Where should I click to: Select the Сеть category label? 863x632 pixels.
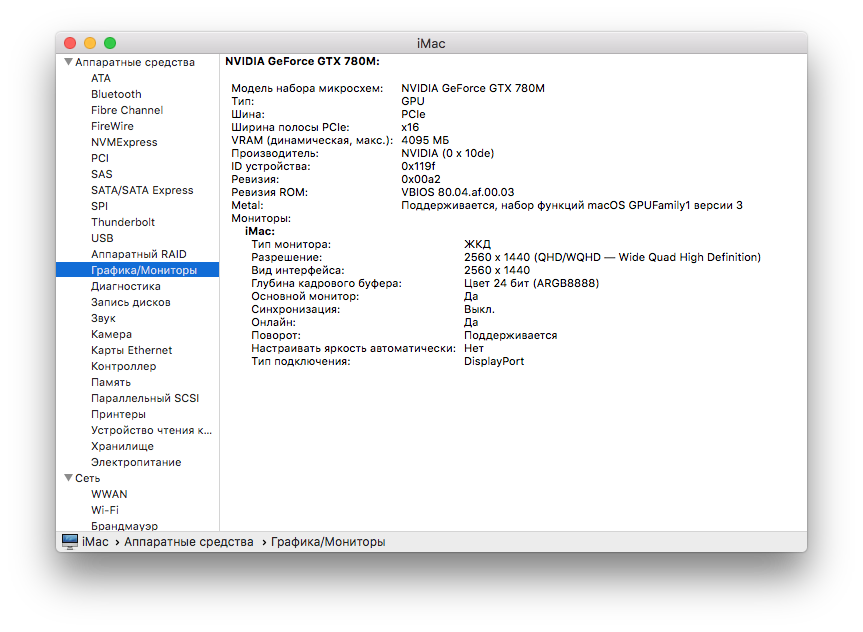point(88,478)
